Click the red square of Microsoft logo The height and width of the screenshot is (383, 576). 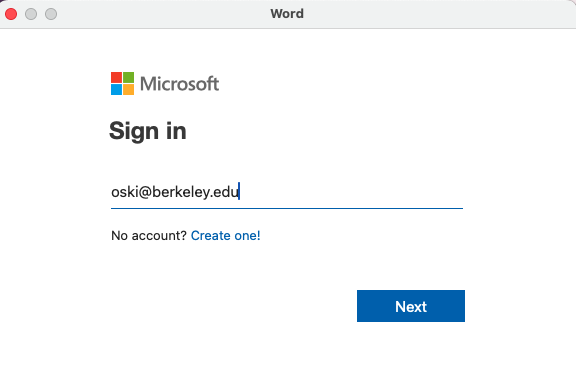tap(116, 77)
